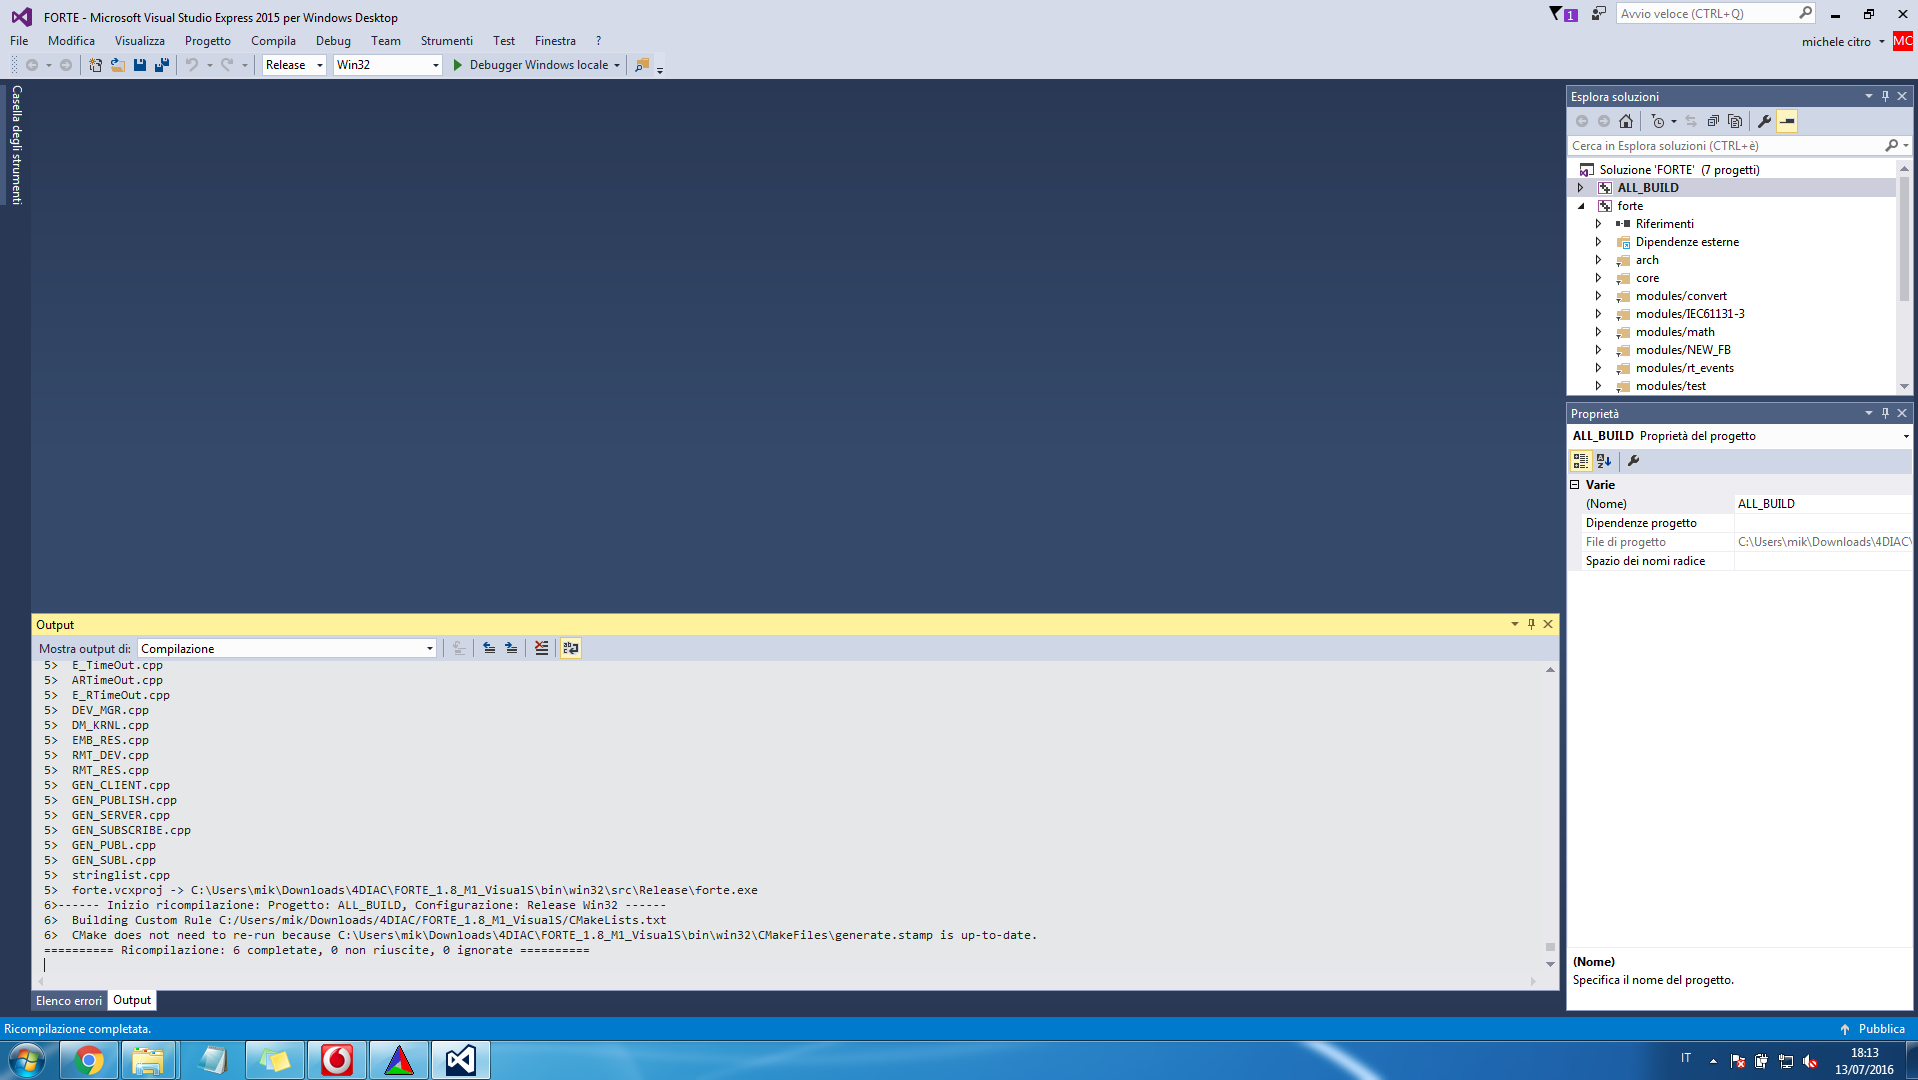Click the Open File toolbar icon
The image size is (1918, 1080).
118,65
